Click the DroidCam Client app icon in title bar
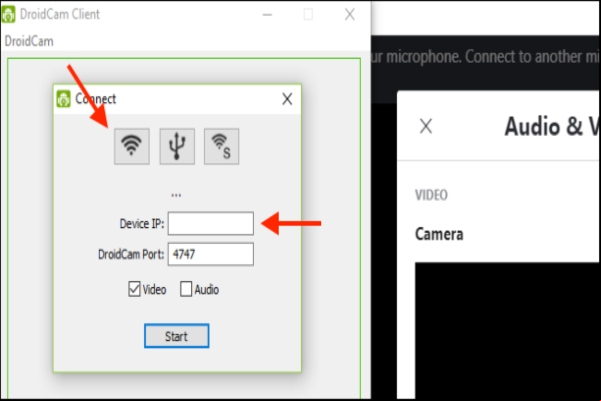The width and height of the screenshot is (601, 401). pyautogui.click(x=8, y=15)
